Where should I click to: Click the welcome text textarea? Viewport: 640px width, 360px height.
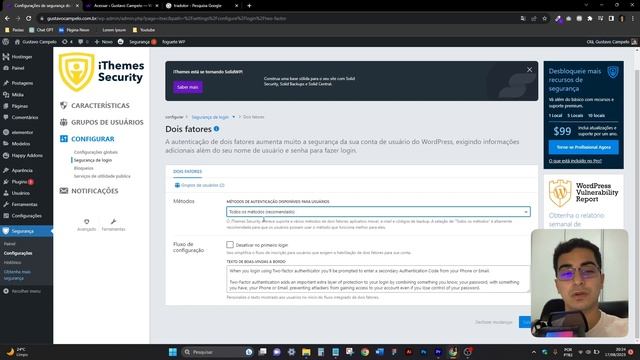coord(378,279)
